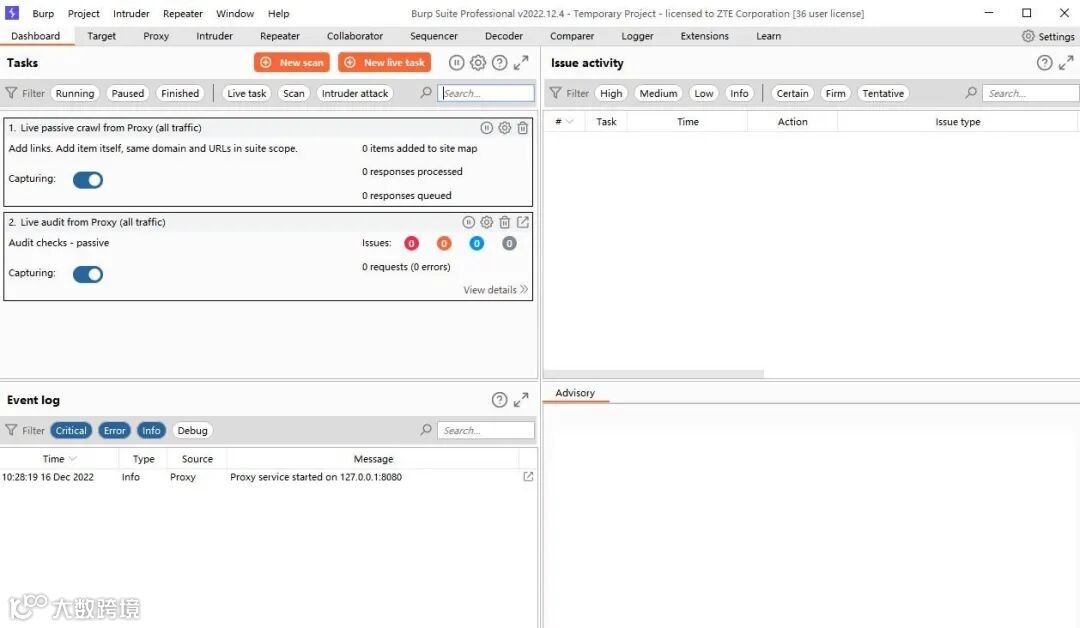
Task: Click the Message column header in Event log
Action: [373, 459]
